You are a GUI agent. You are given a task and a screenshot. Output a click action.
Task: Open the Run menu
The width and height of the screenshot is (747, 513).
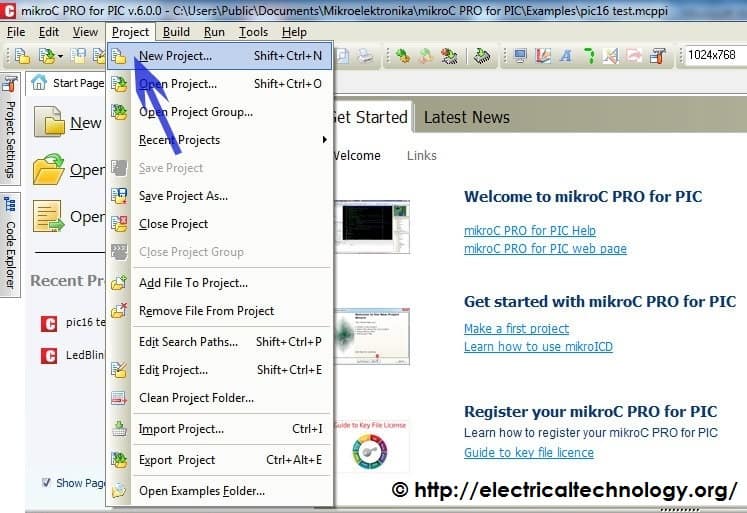(214, 32)
